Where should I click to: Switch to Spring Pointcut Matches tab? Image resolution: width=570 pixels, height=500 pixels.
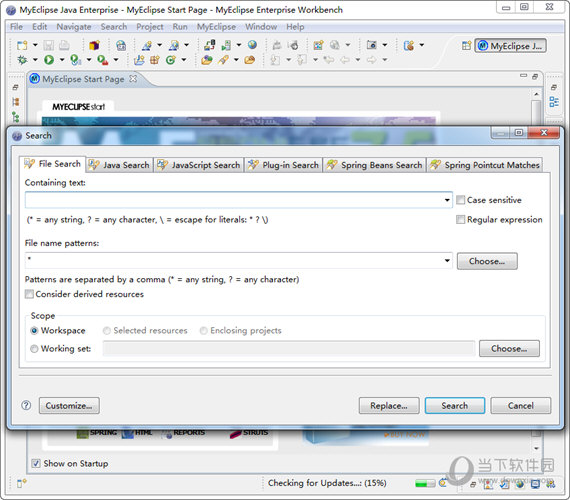point(485,165)
